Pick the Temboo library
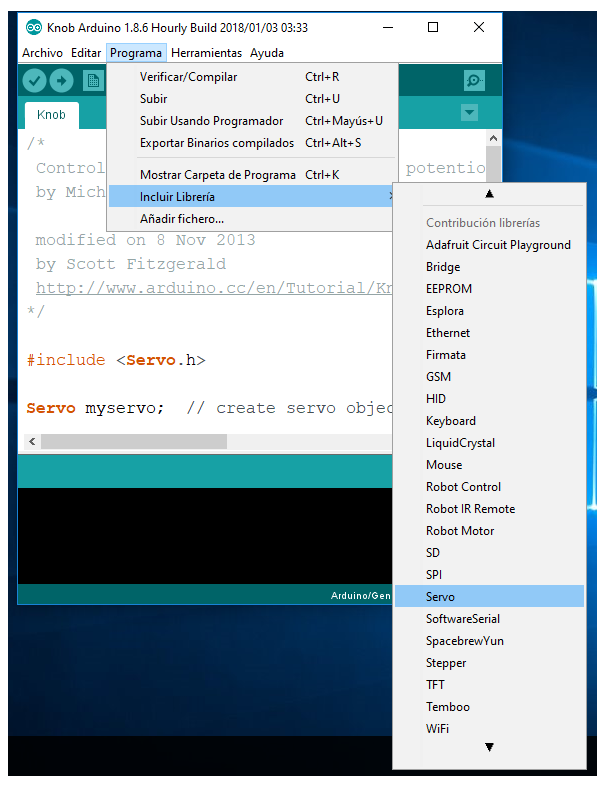This screenshot has width=614, height=787. [x=489, y=707]
